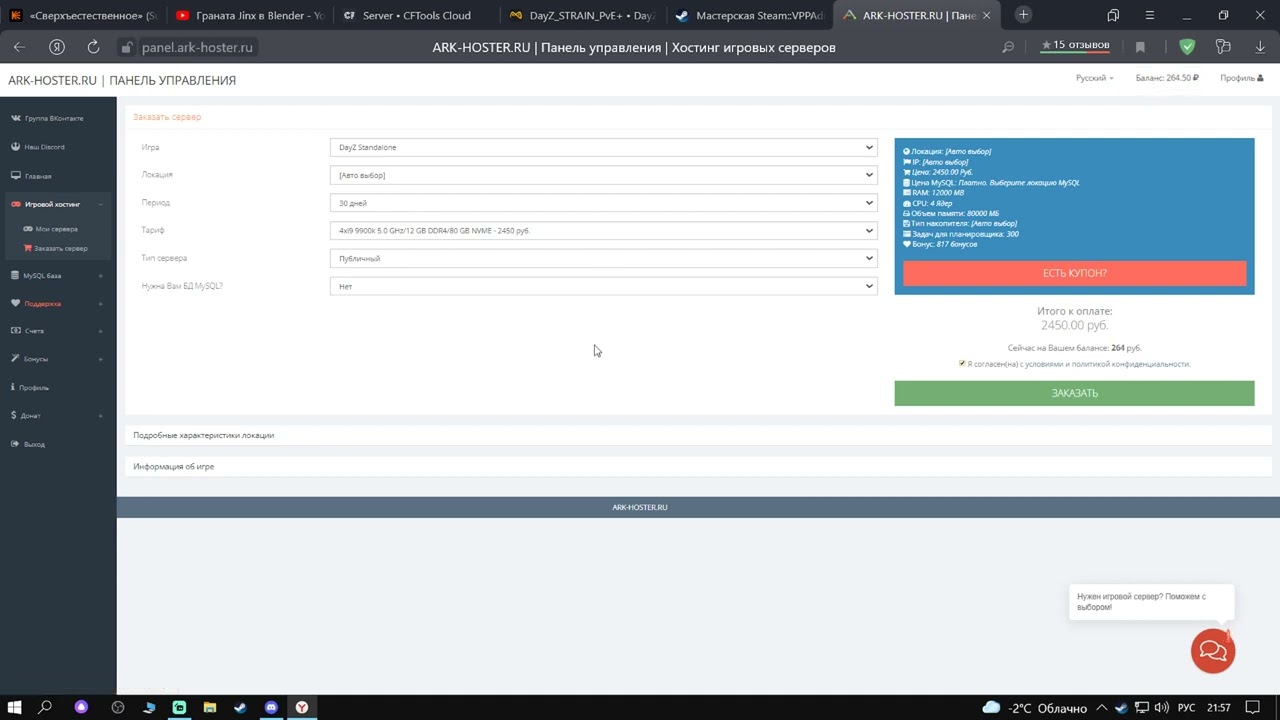The height and width of the screenshot is (720, 1280).
Task: Expand the Поддержка sidebar section
Action: click(x=58, y=303)
